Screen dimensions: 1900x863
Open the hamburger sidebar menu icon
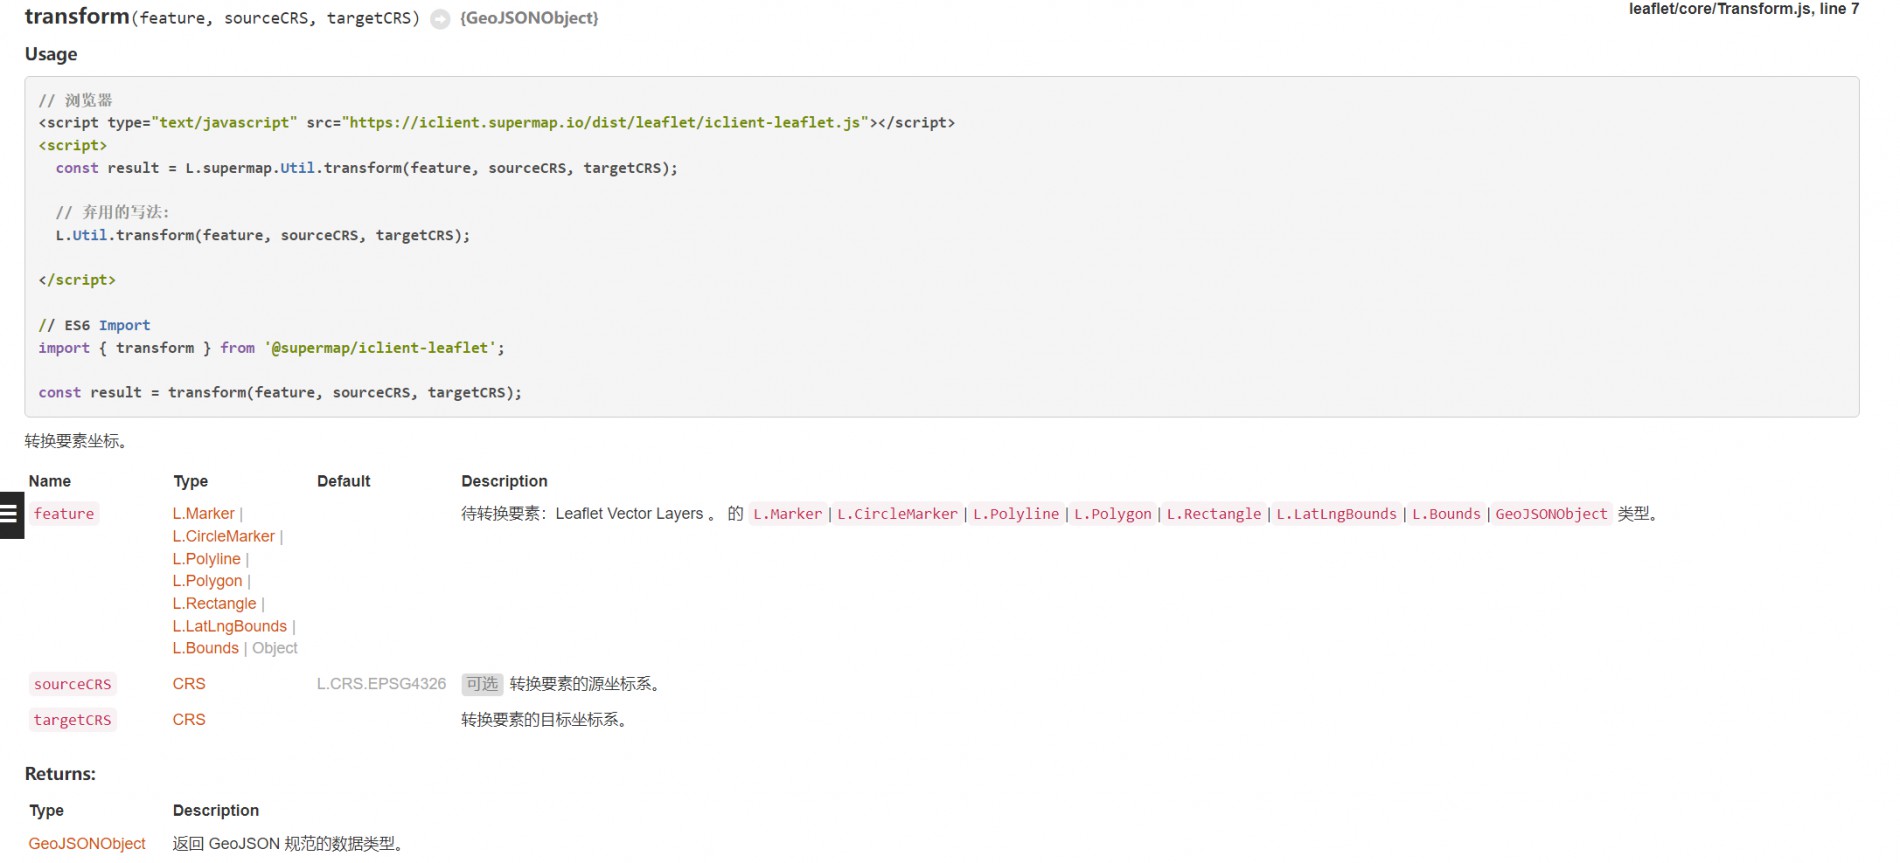(10, 514)
